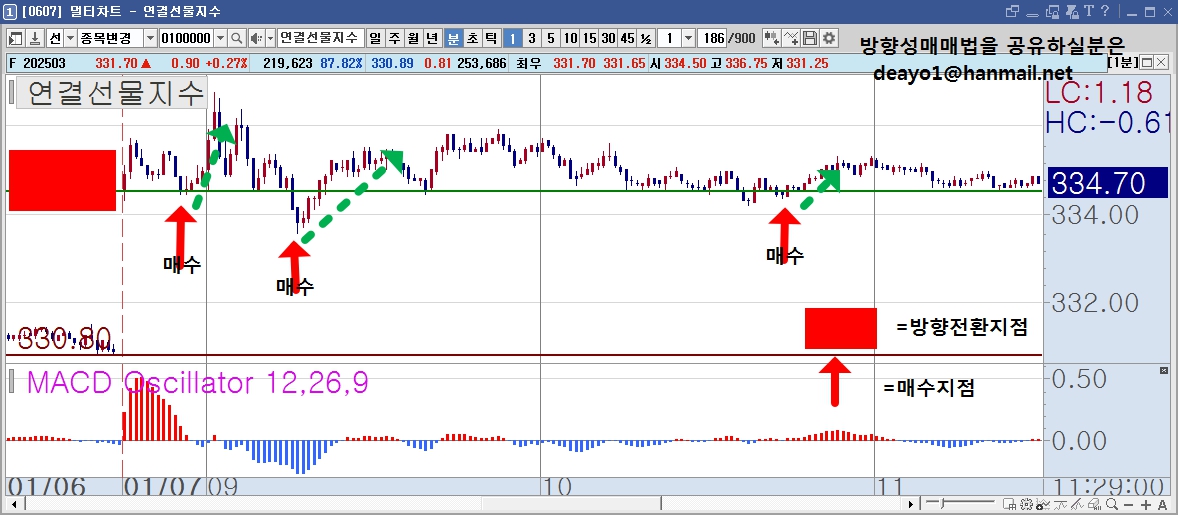Select the 분 minute period
The width and height of the screenshot is (1178, 515).
tap(453, 38)
